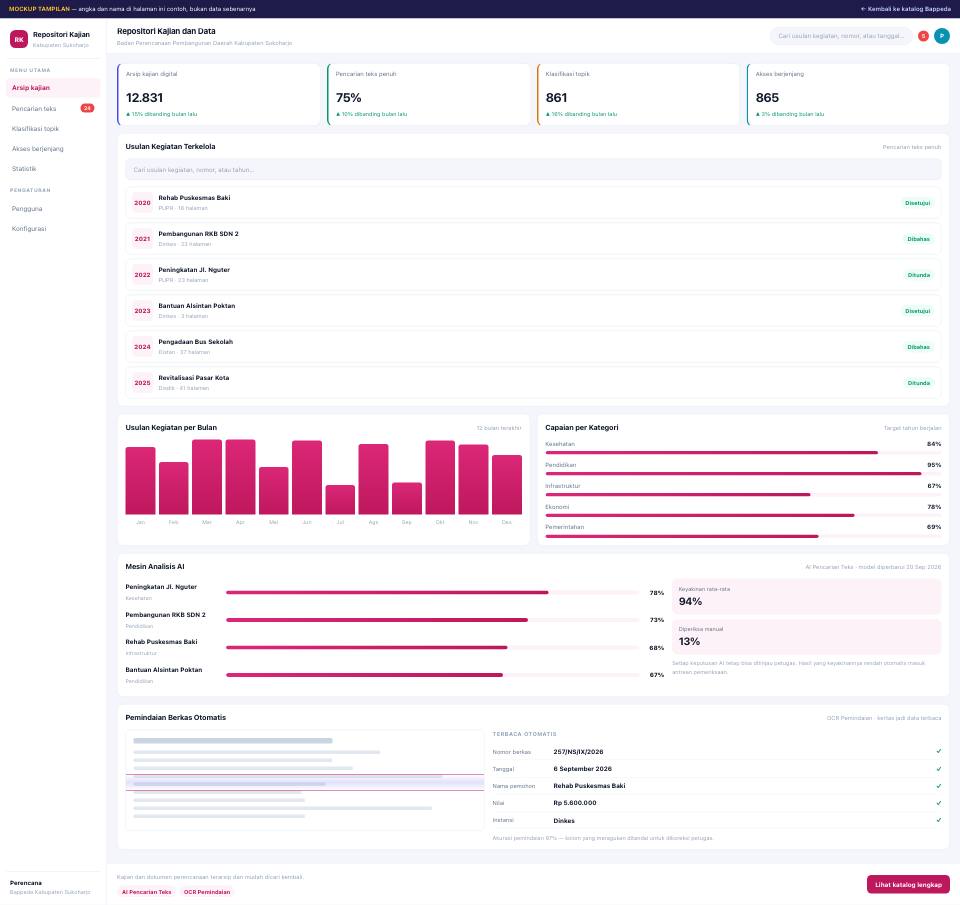Click the scanned document preview thumbnail

305,779
